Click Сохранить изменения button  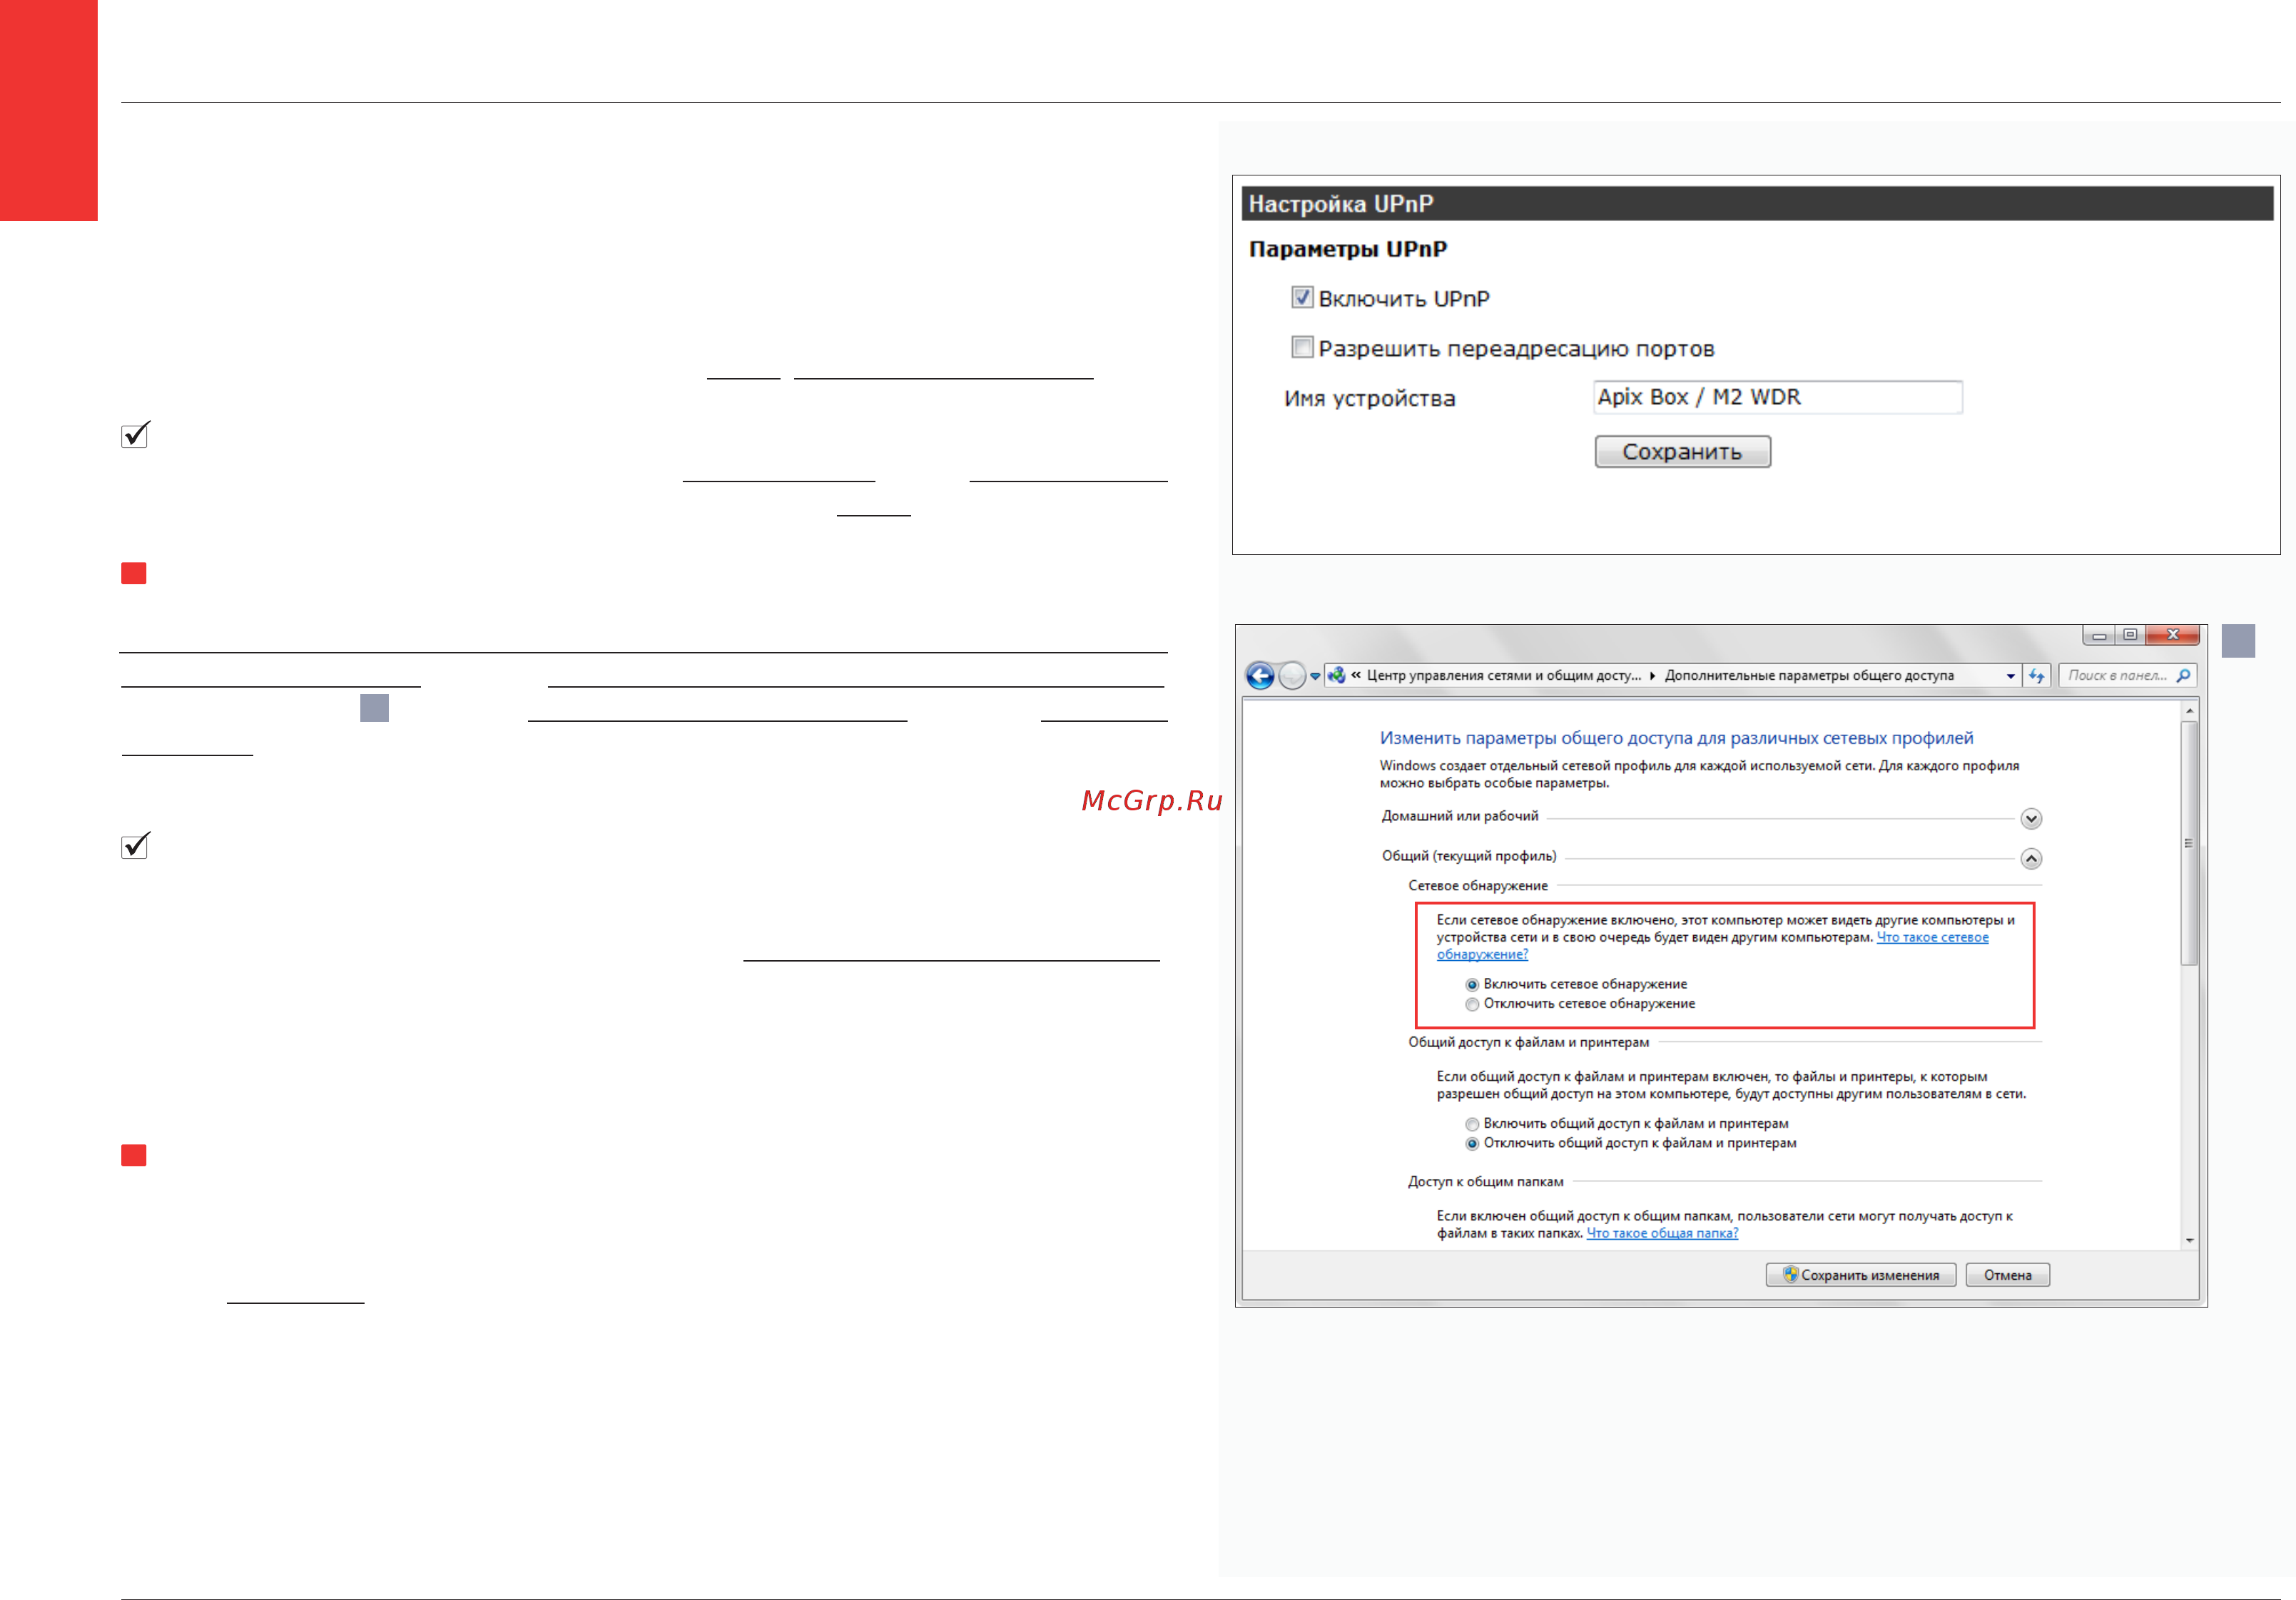pos(1860,1275)
